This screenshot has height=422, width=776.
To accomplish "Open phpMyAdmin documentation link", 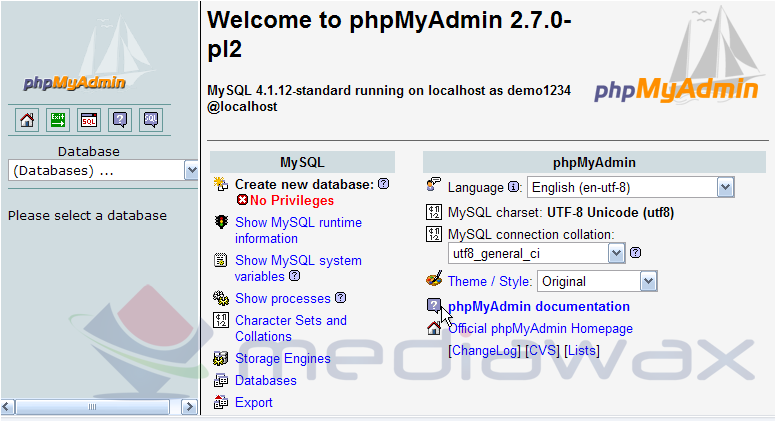I will [539, 307].
